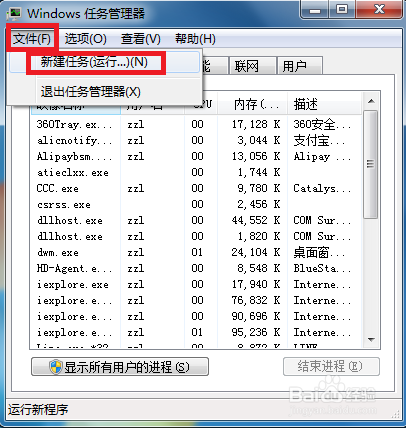
Task: Click the BlueSta... description cell
Action: [x=322, y=268]
